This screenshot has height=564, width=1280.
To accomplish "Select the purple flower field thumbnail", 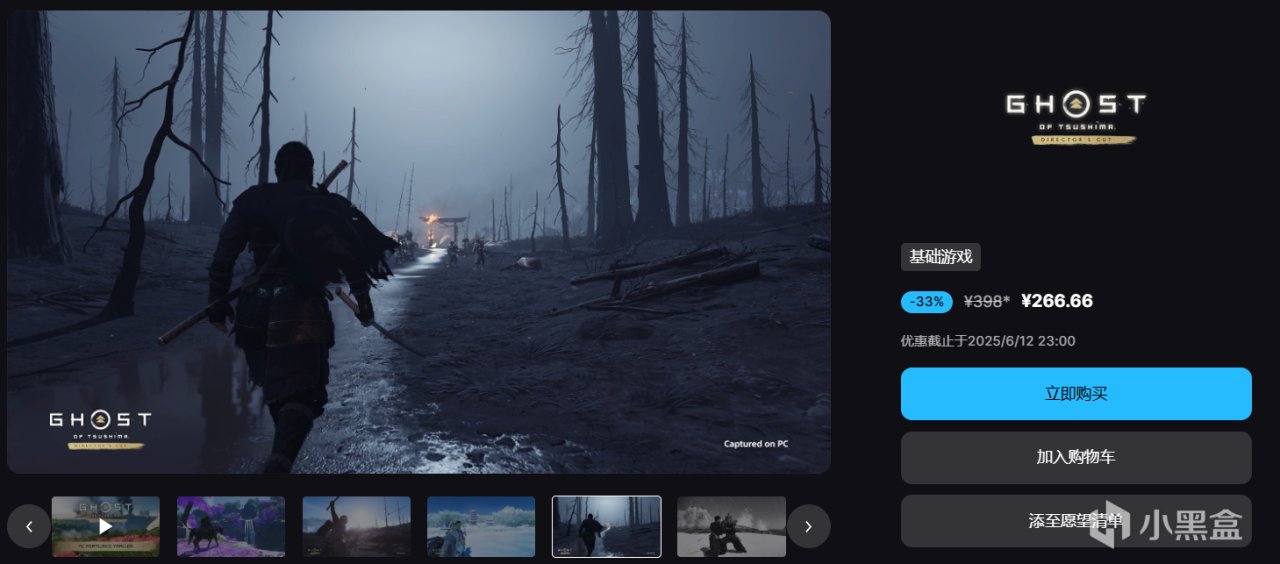I will 231,526.
